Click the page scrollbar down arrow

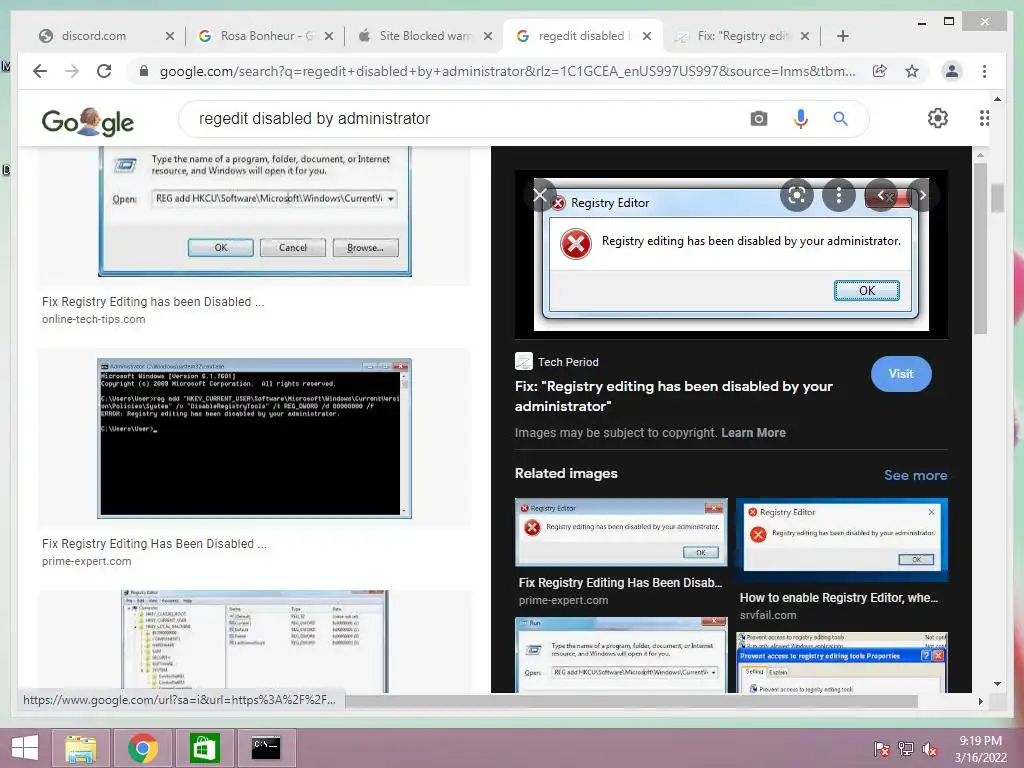[x=997, y=684]
